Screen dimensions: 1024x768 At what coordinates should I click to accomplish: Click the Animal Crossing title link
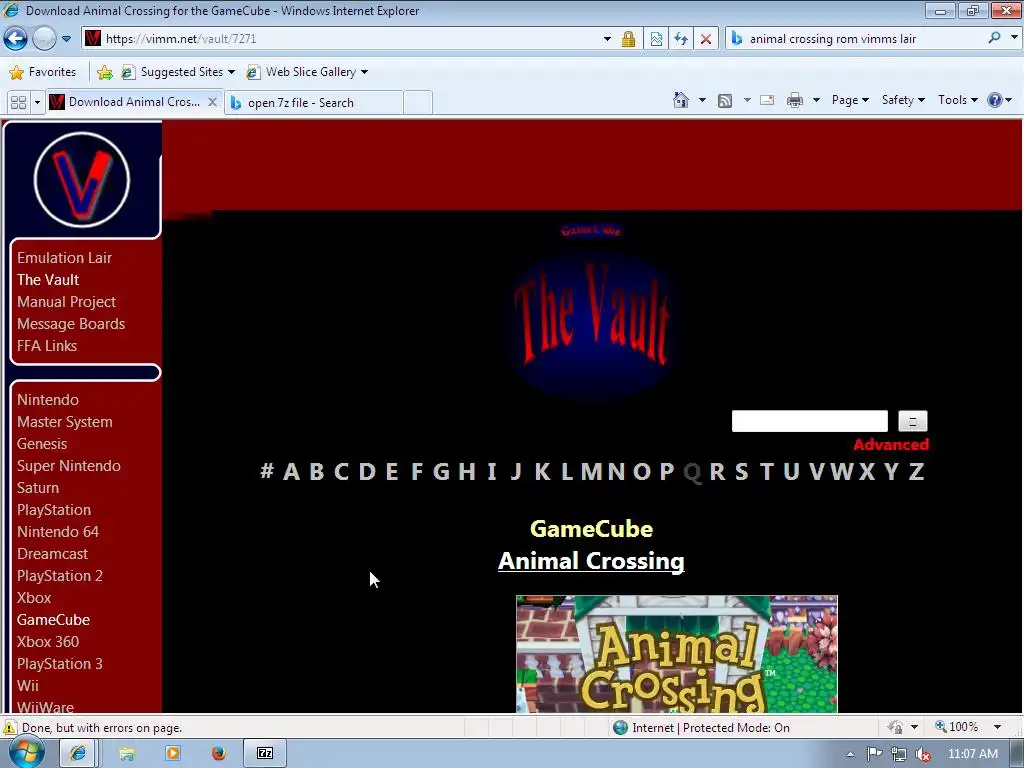[591, 561]
